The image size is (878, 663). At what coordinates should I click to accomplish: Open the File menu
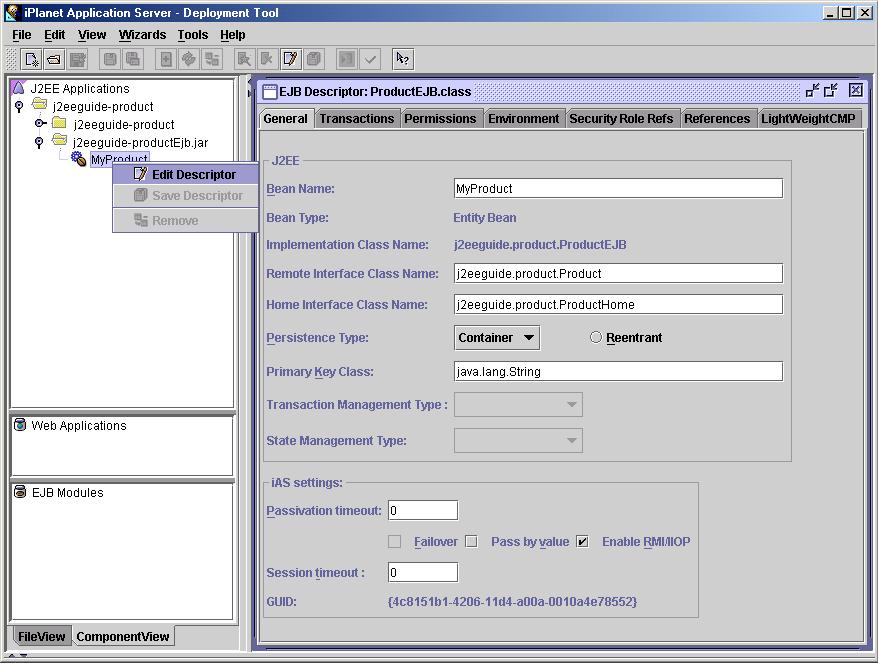pyautogui.click(x=22, y=35)
